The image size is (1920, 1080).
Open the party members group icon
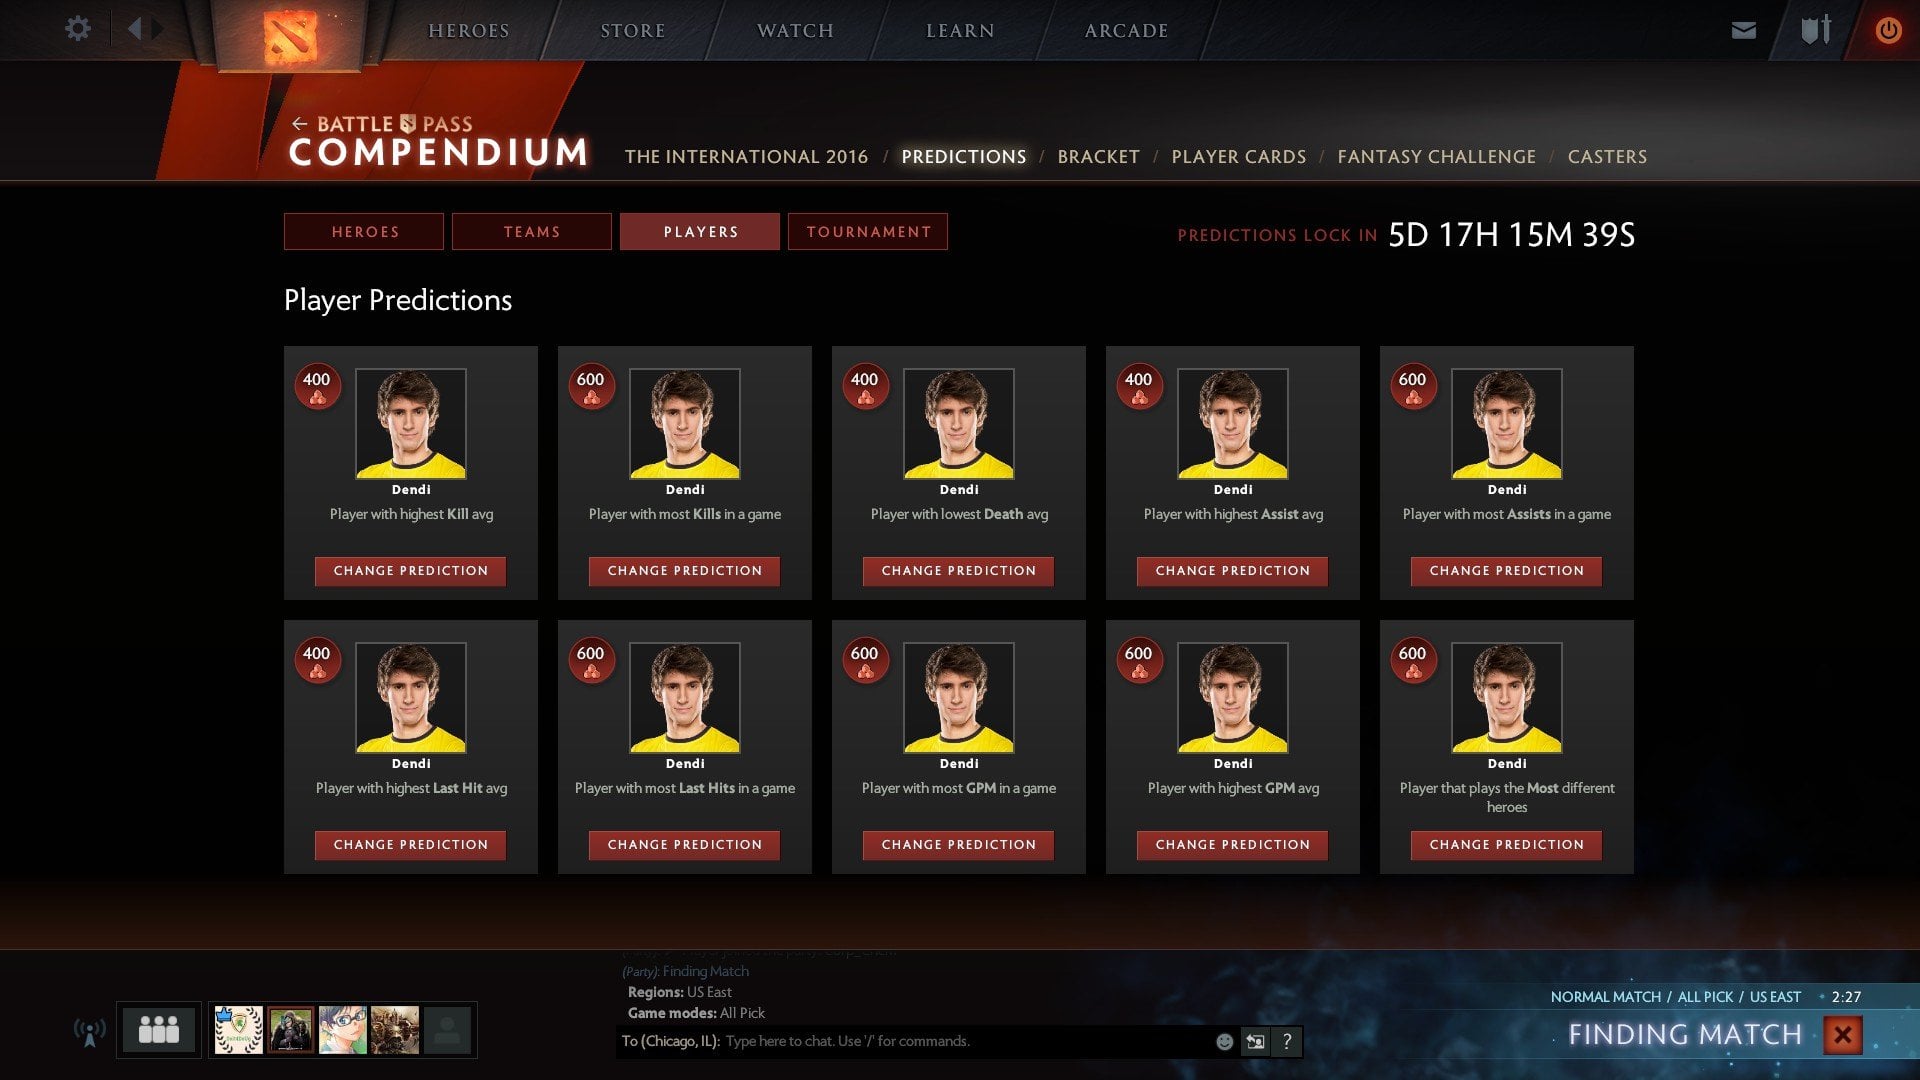158,1029
